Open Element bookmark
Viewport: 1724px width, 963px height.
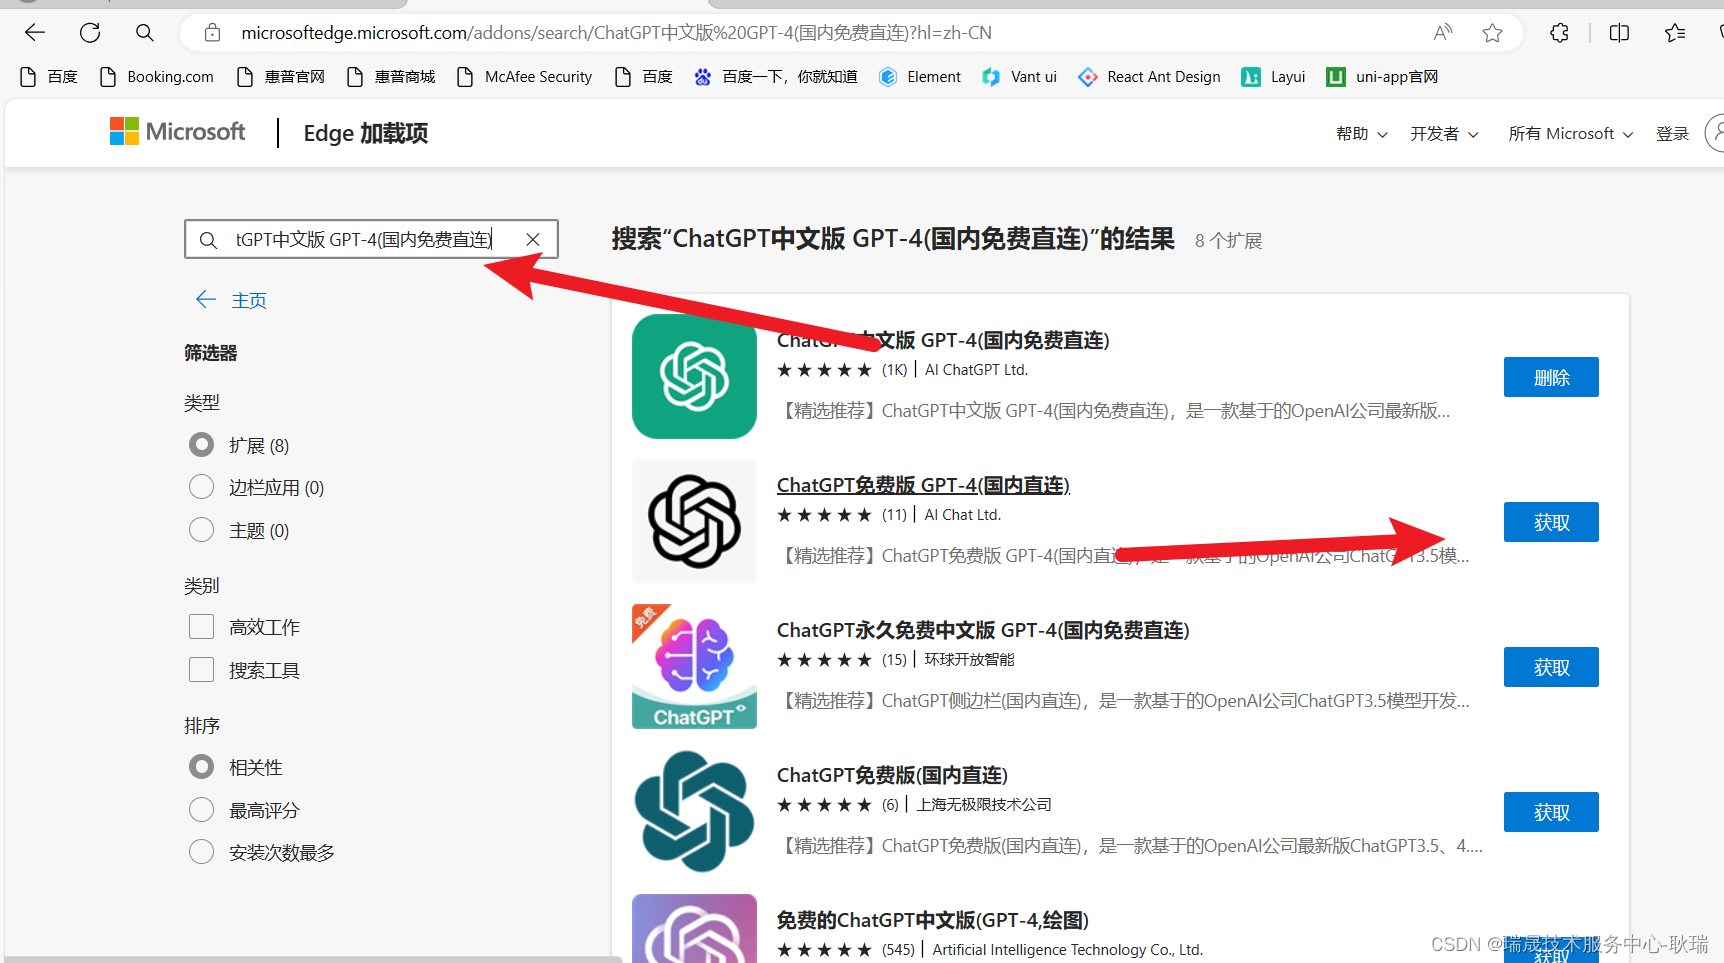920,77
